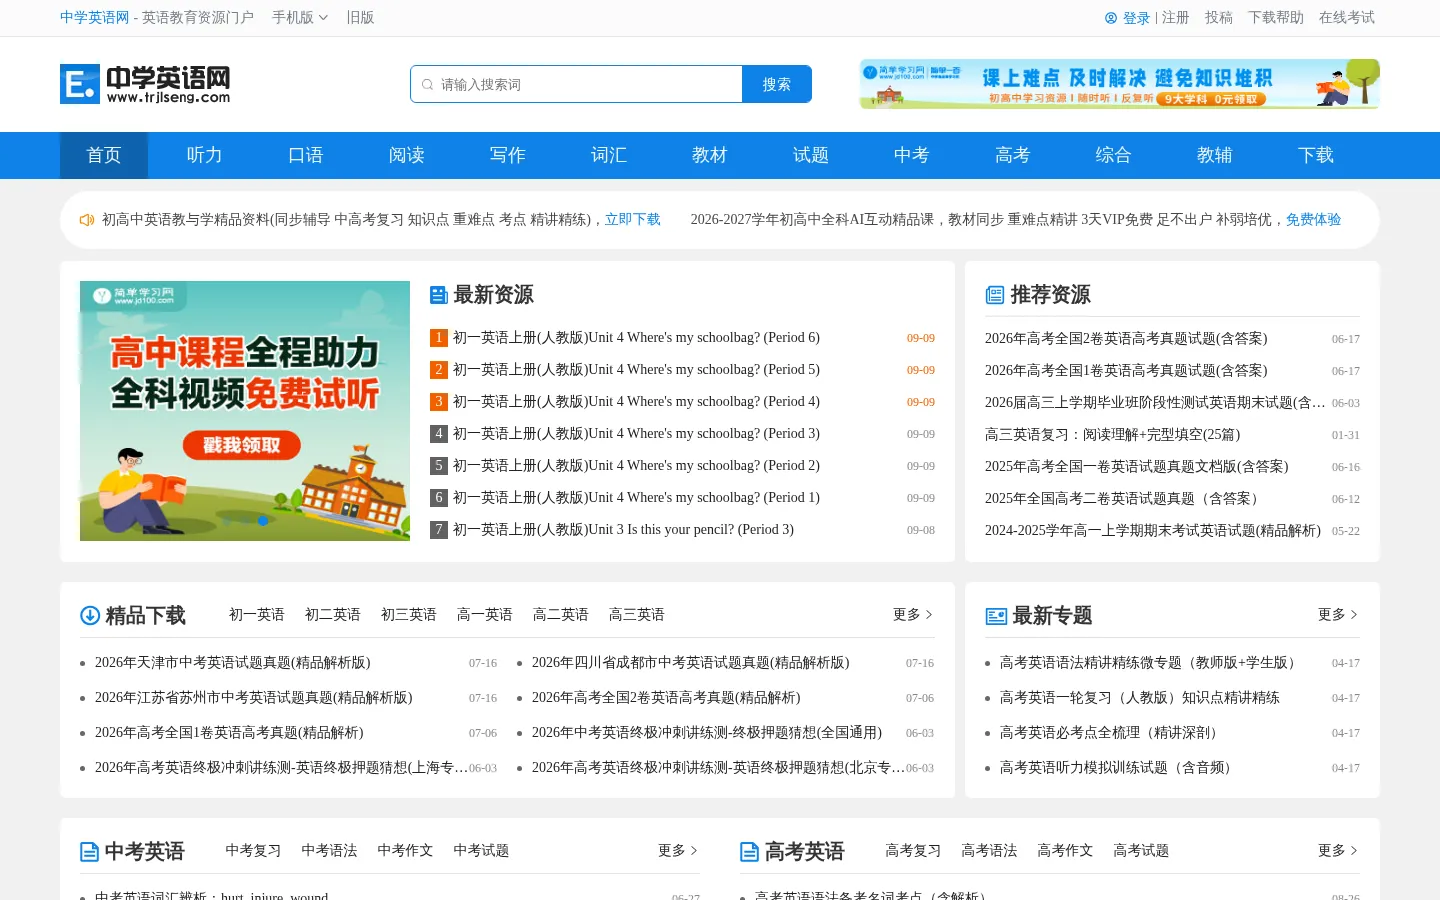
Task: Switch to the 初一英语 tab
Action: 257,615
